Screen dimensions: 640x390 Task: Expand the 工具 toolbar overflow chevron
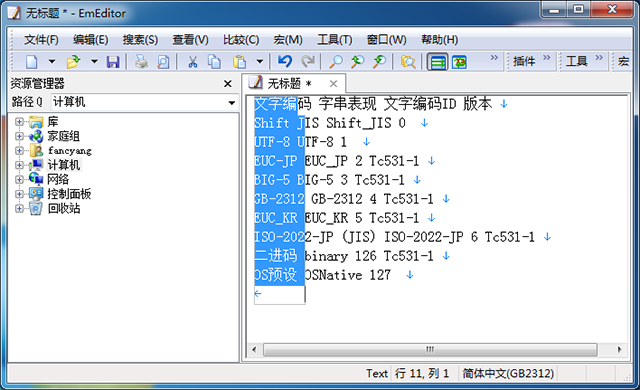(599, 58)
